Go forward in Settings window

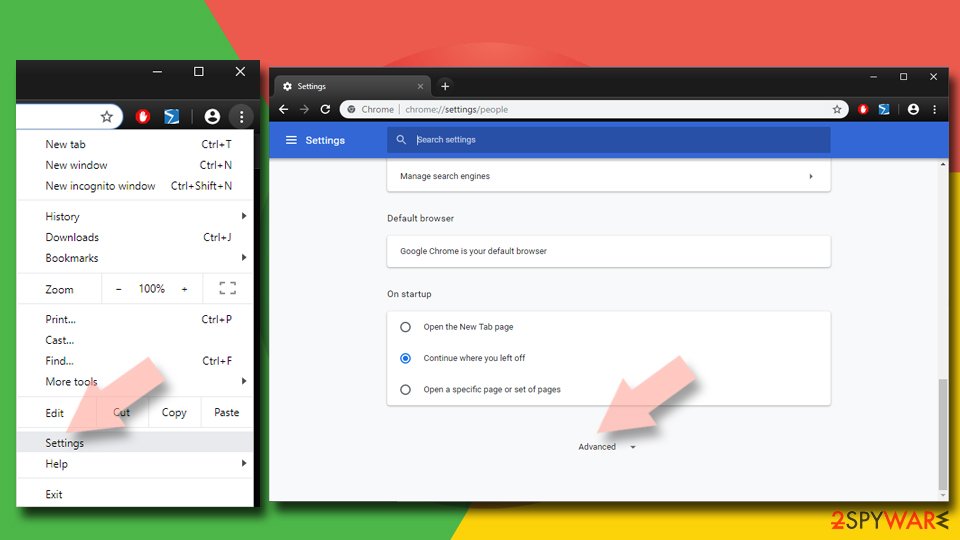point(304,109)
